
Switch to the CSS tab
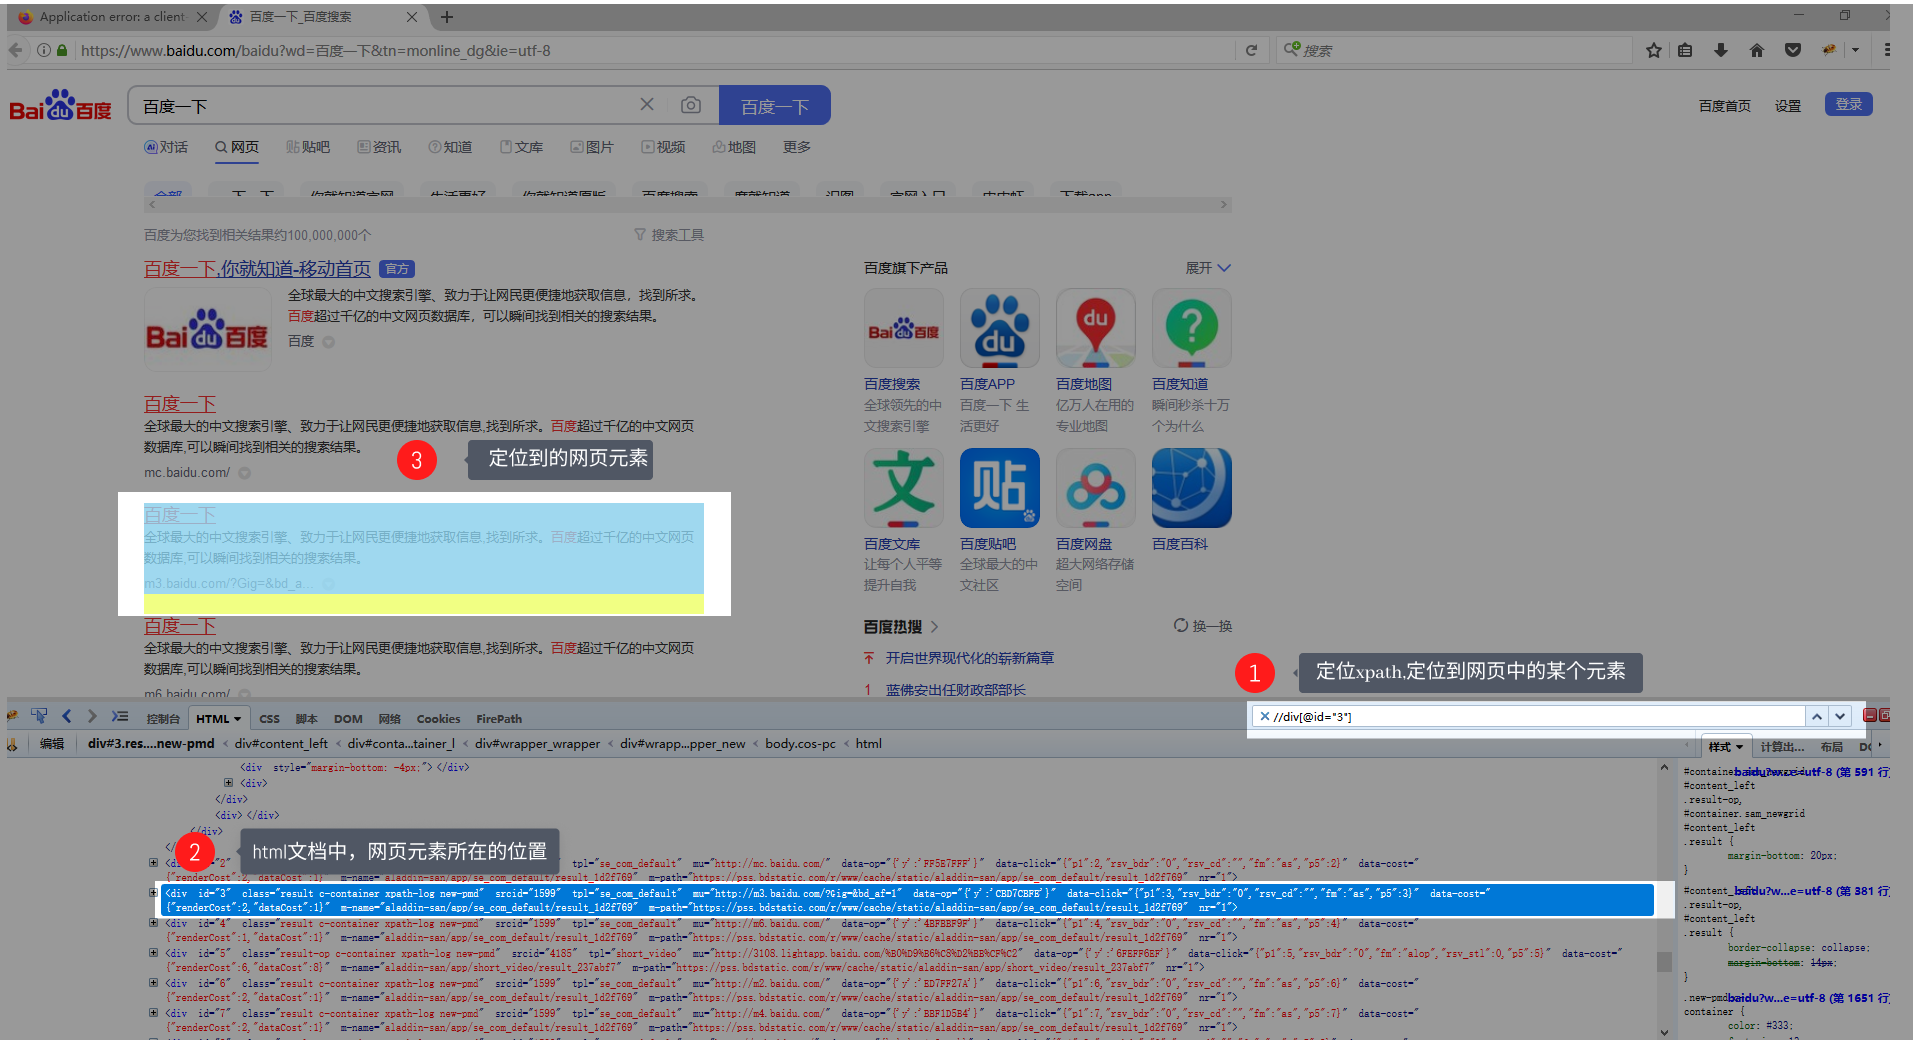[x=269, y=719]
